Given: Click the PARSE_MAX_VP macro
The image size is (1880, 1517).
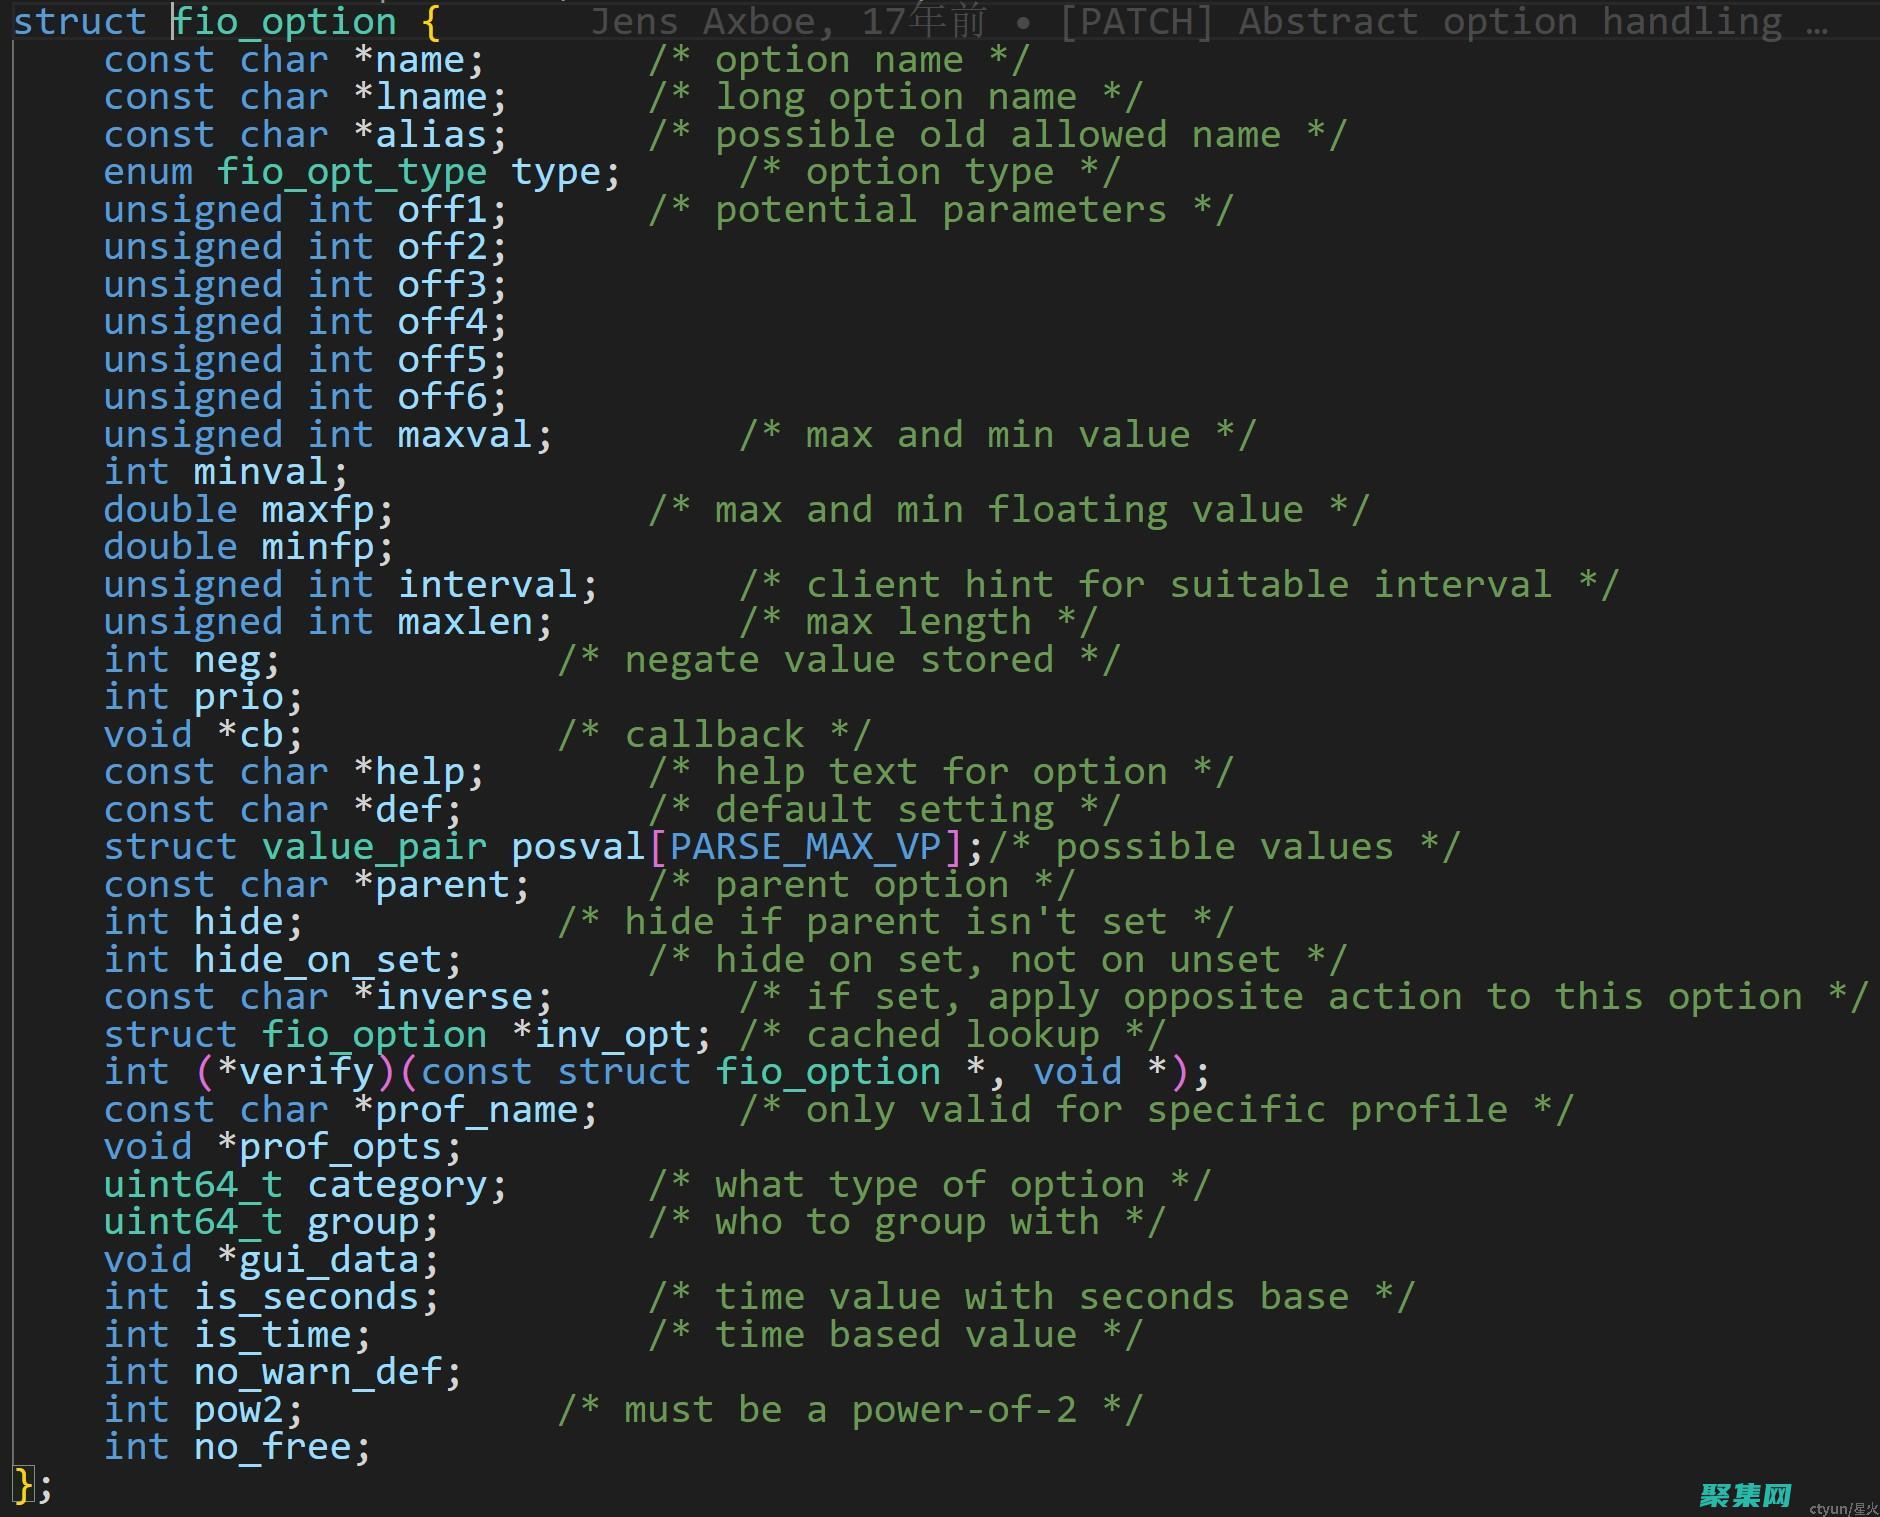Looking at the screenshot, I should 805,848.
